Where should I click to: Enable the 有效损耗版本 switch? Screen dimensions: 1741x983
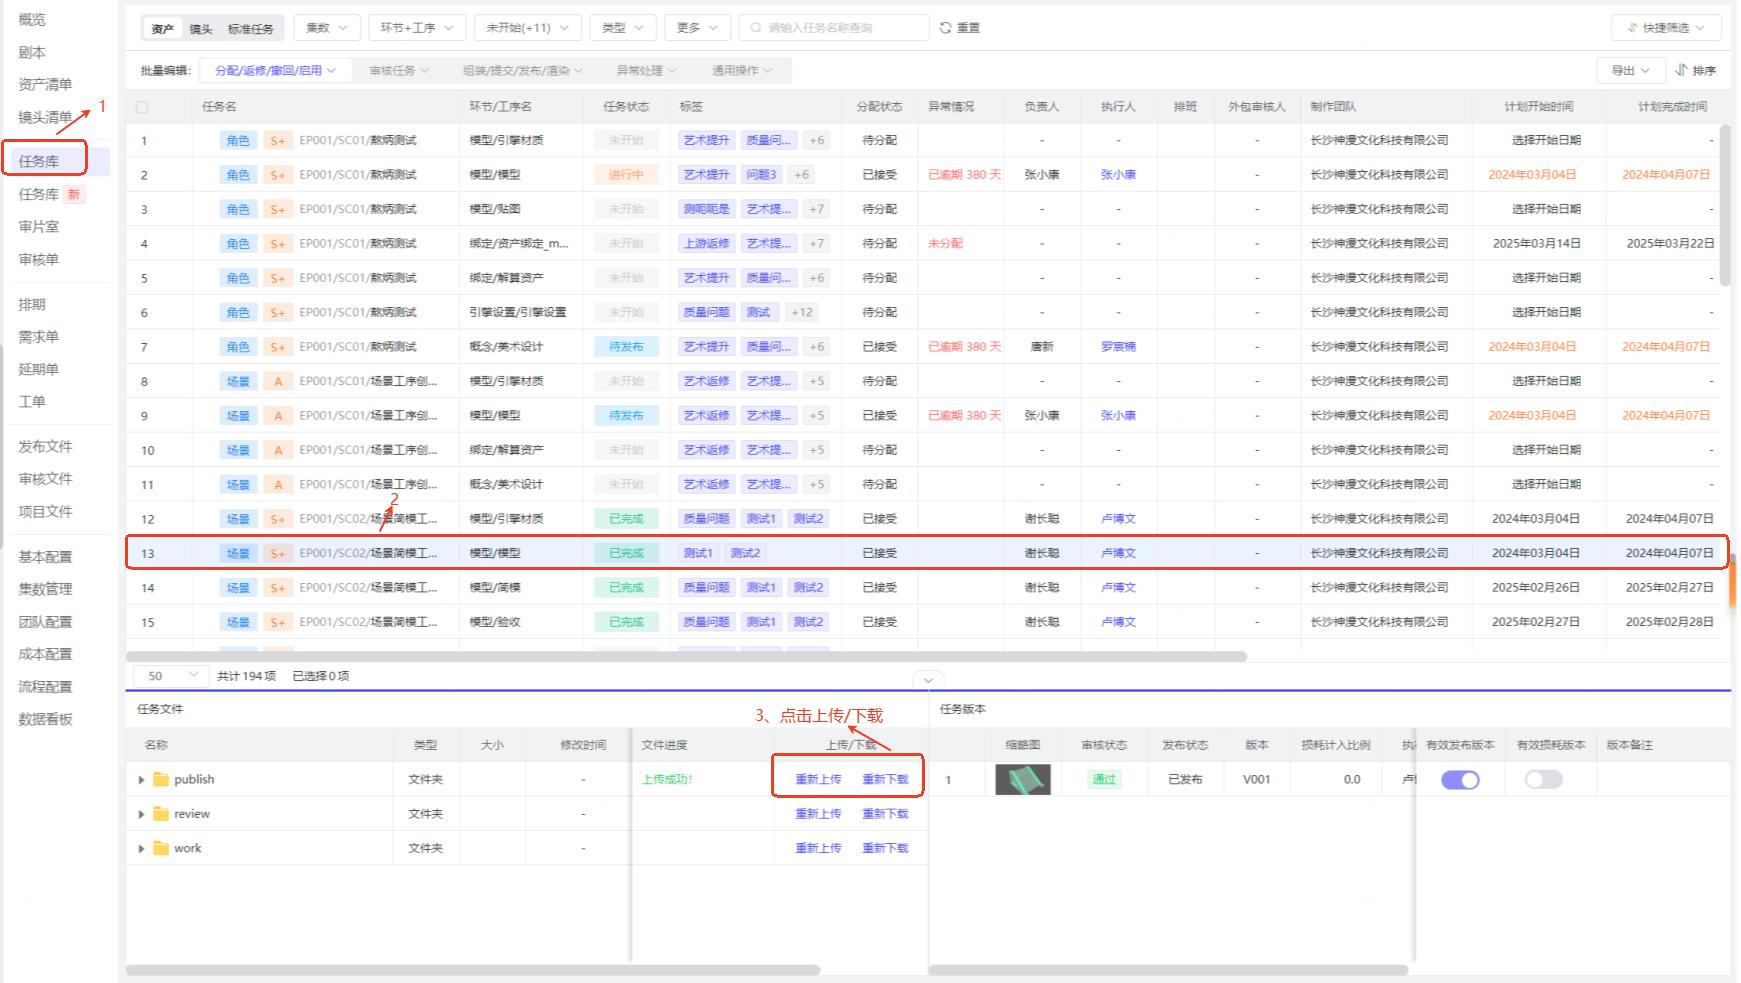point(1543,780)
